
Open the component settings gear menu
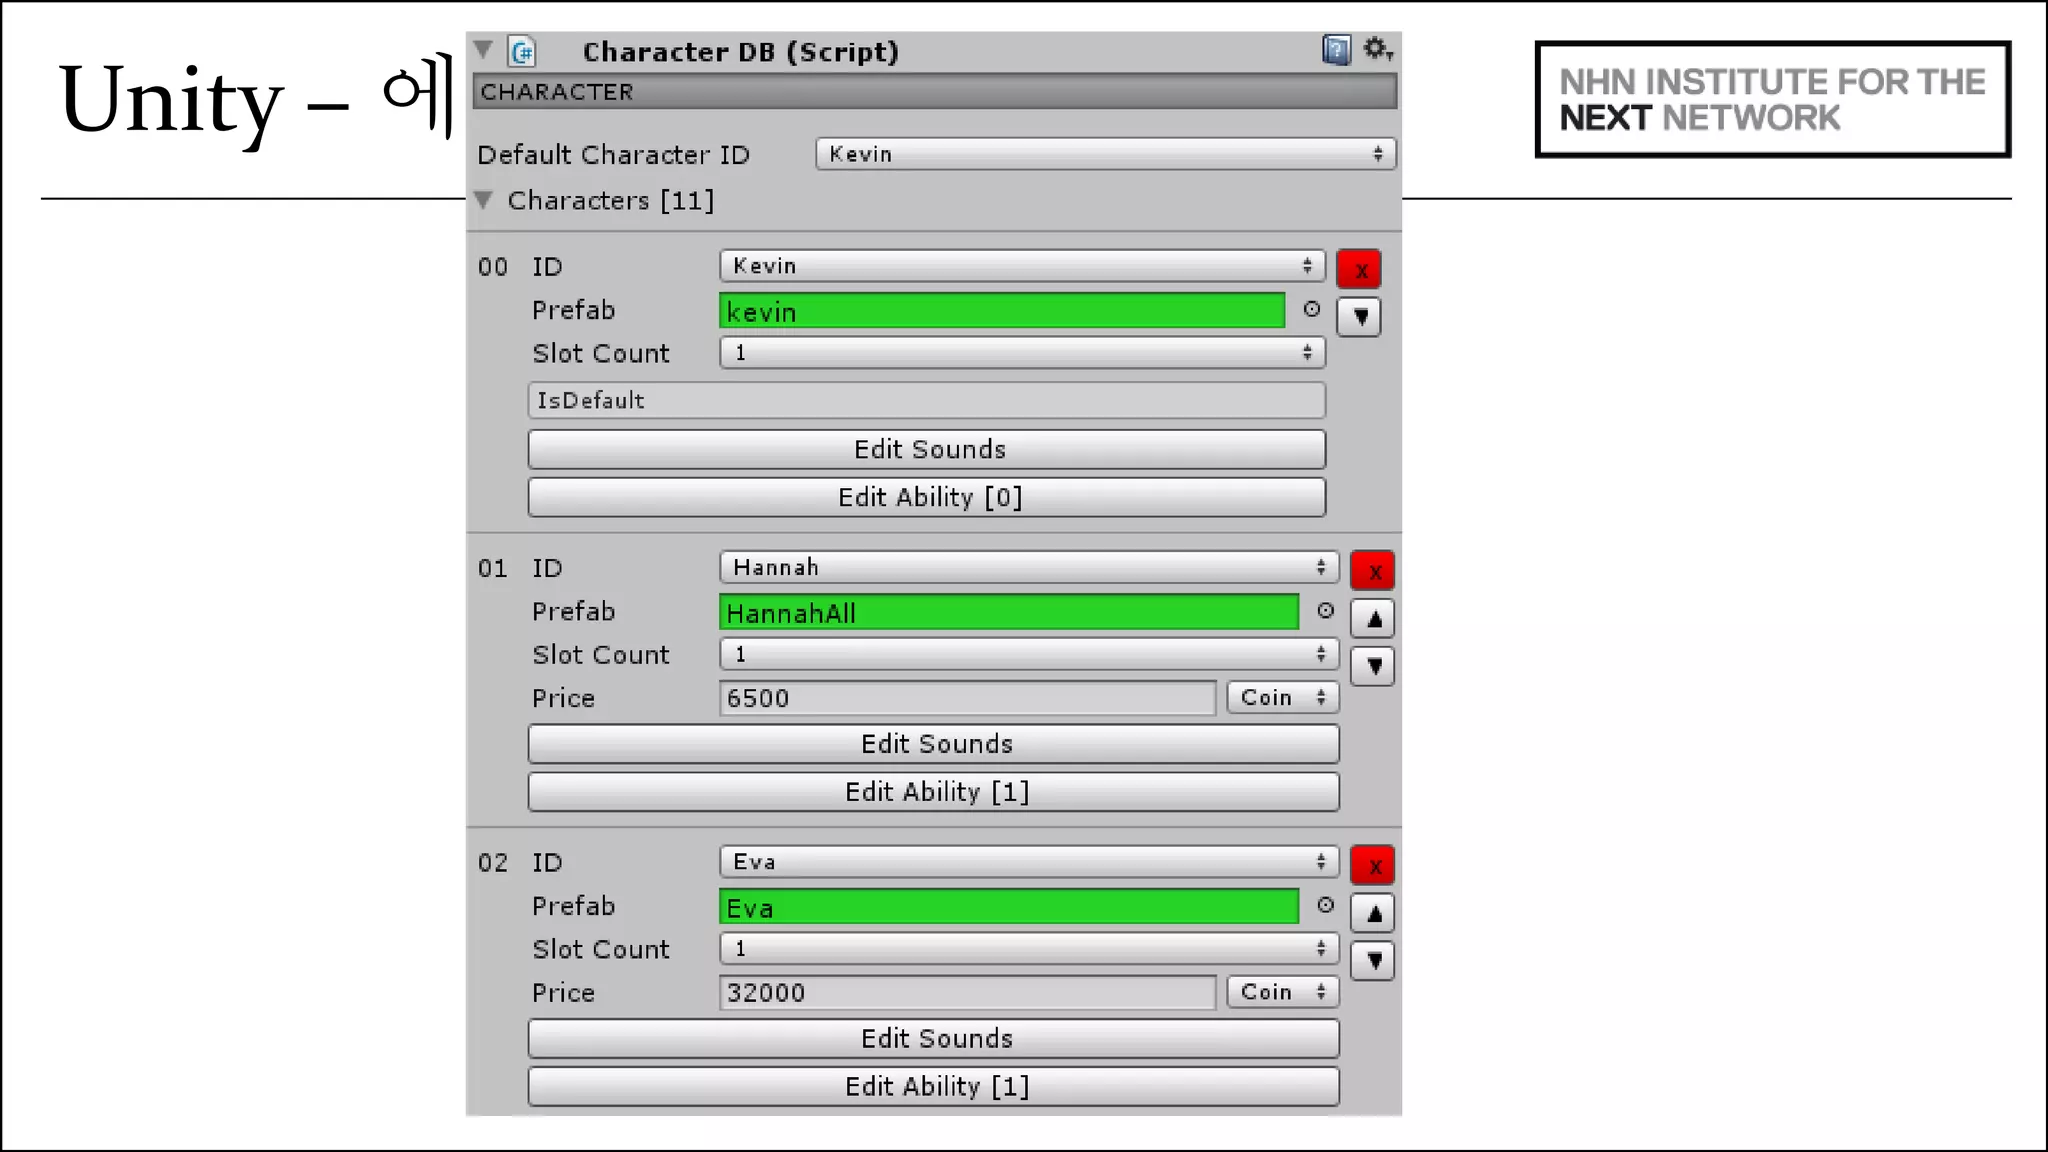pyautogui.click(x=1378, y=49)
